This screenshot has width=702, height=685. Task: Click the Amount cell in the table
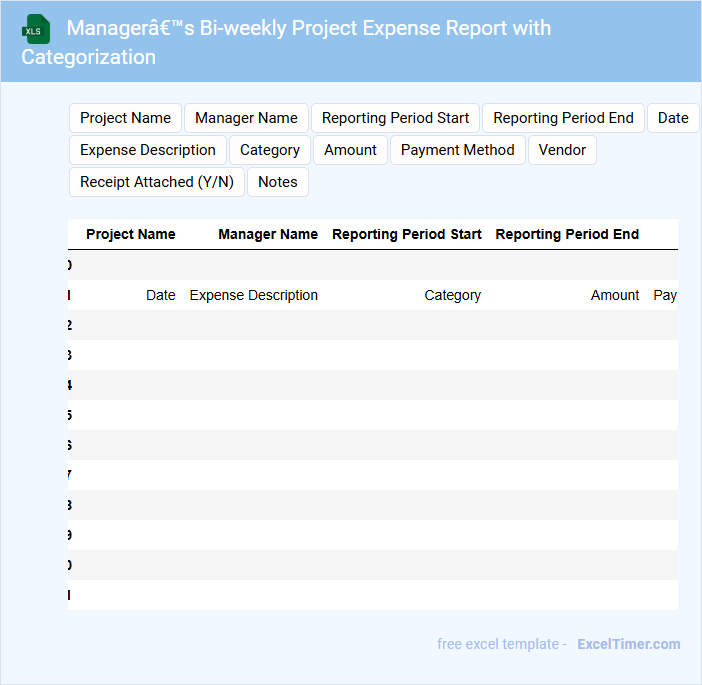point(615,295)
